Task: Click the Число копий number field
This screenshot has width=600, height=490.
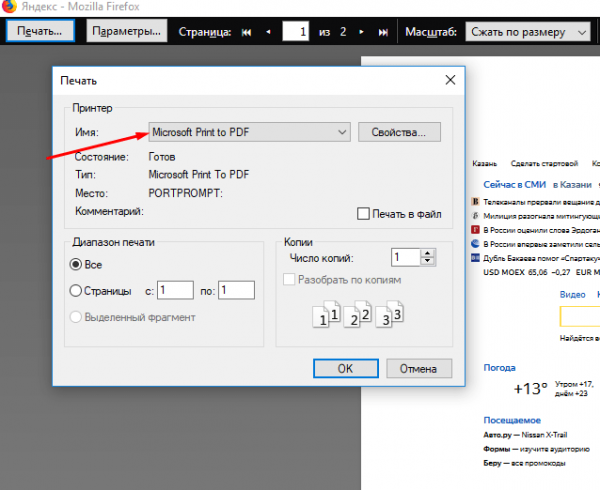Action: pos(406,257)
